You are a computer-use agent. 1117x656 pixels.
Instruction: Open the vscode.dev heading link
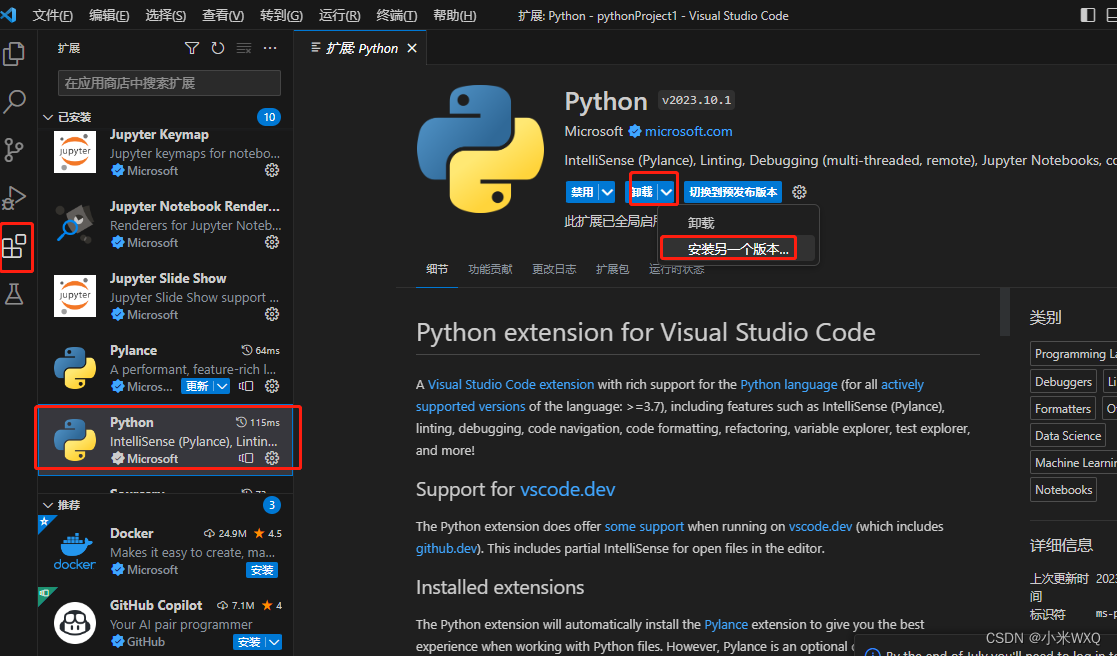point(567,489)
